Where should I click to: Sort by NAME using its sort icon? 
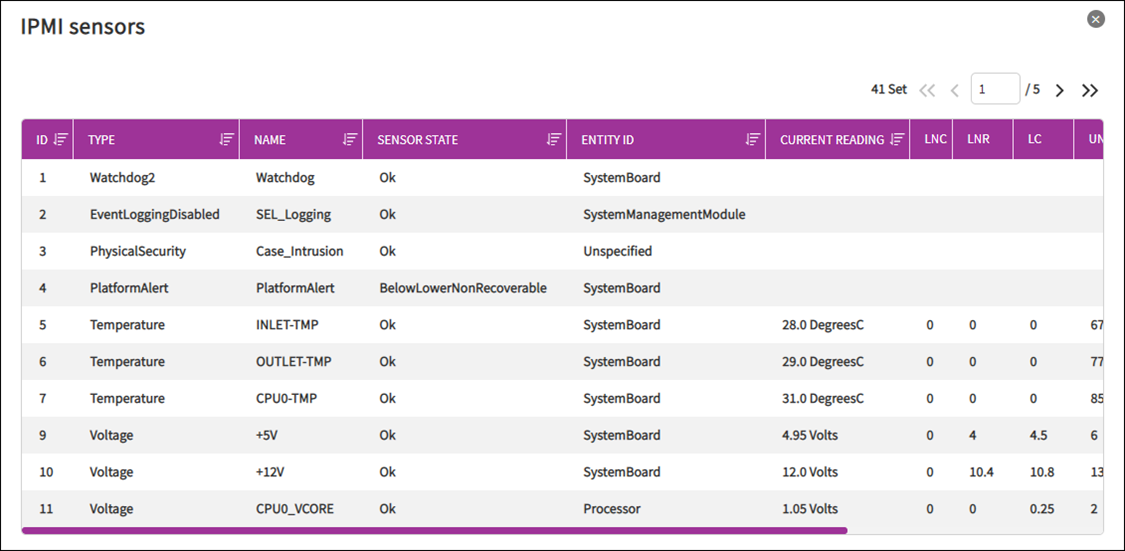click(x=349, y=140)
